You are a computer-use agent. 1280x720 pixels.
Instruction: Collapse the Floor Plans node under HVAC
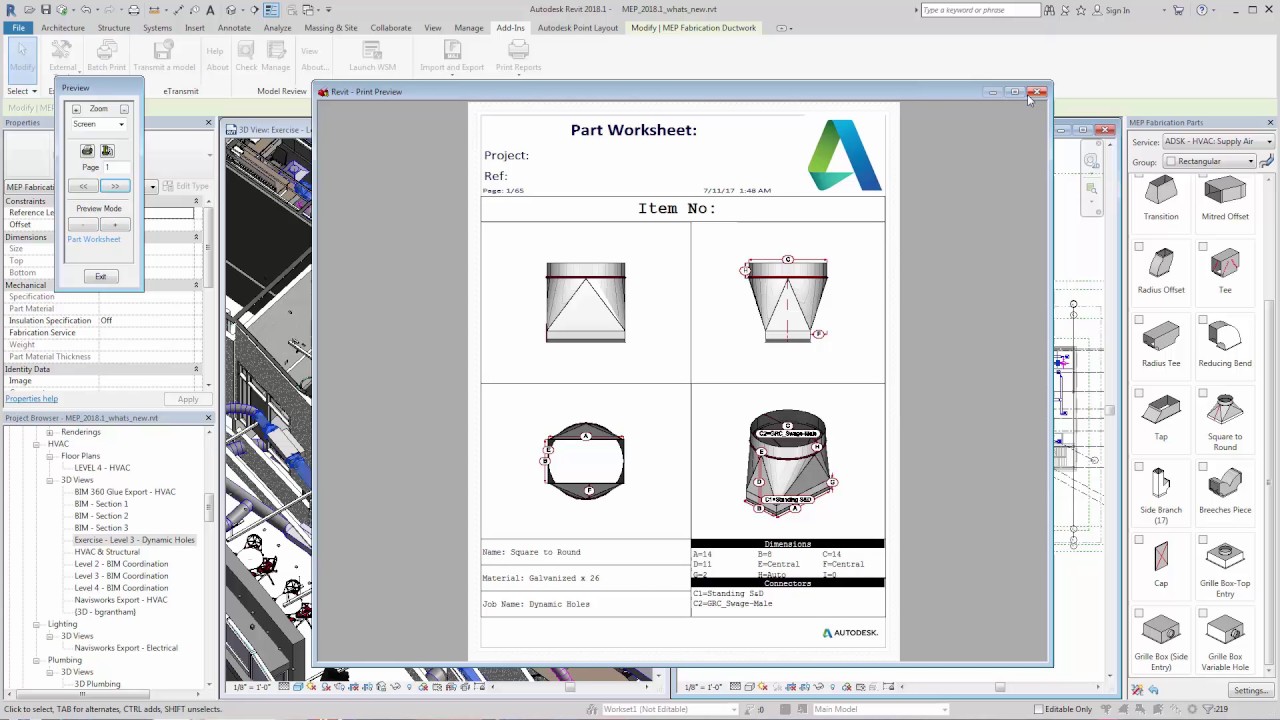coord(50,456)
